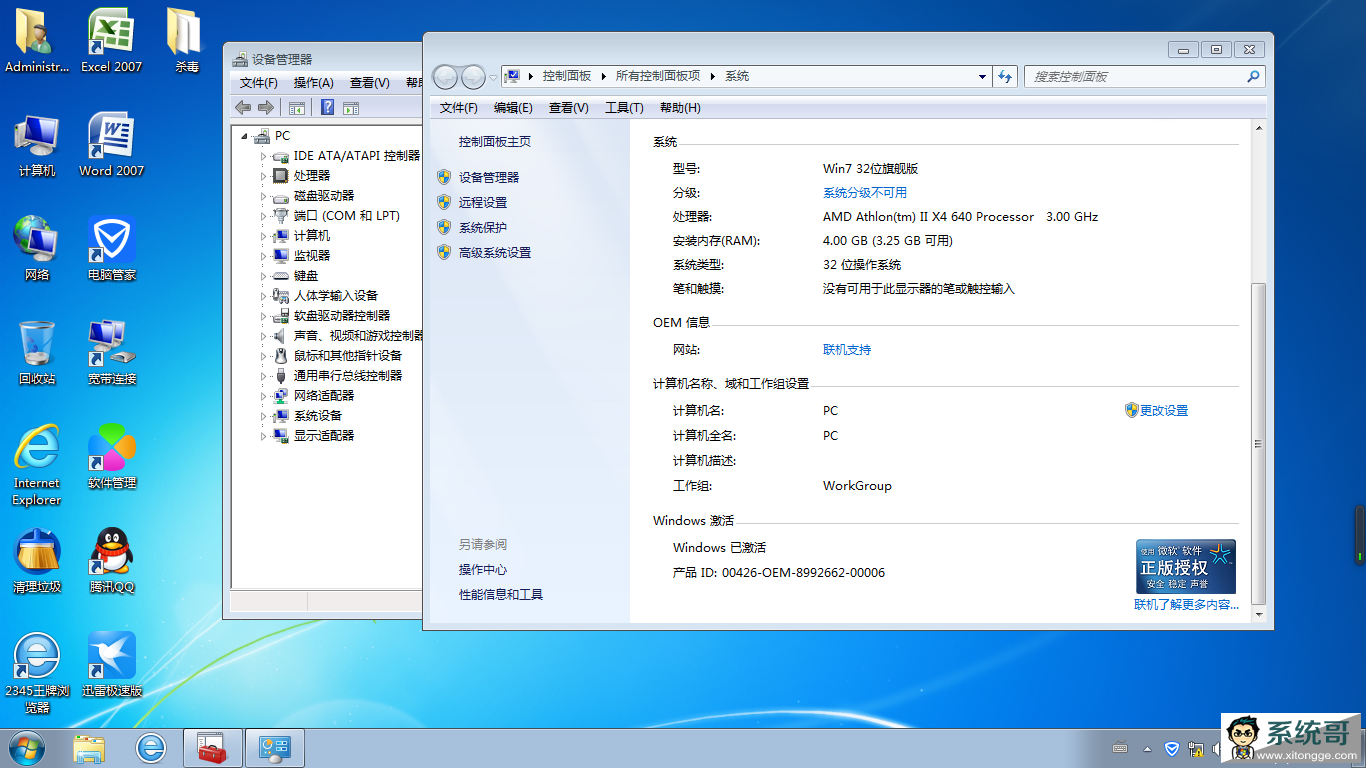Click 高级系统设置 link in sidebar
This screenshot has height=768, width=1366.
pos(495,253)
